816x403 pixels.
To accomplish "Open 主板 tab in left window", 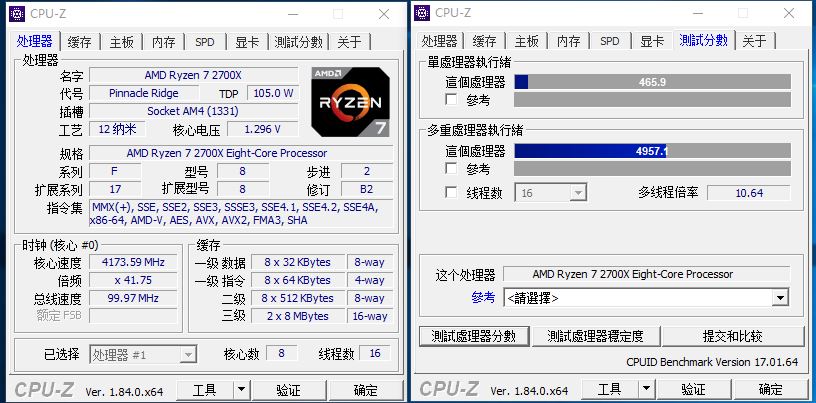I will pos(122,42).
